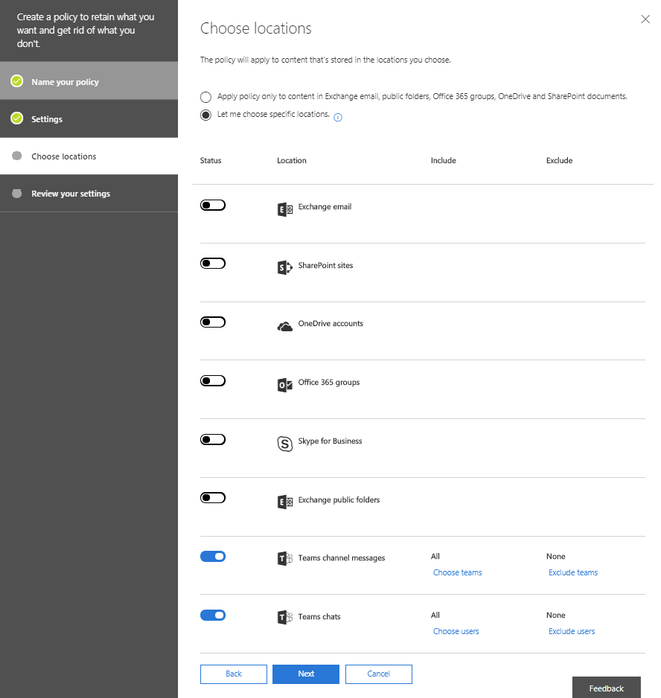Click the Office 365 groups icon
Viewport: 661px width, 698px height.
(x=285, y=385)
